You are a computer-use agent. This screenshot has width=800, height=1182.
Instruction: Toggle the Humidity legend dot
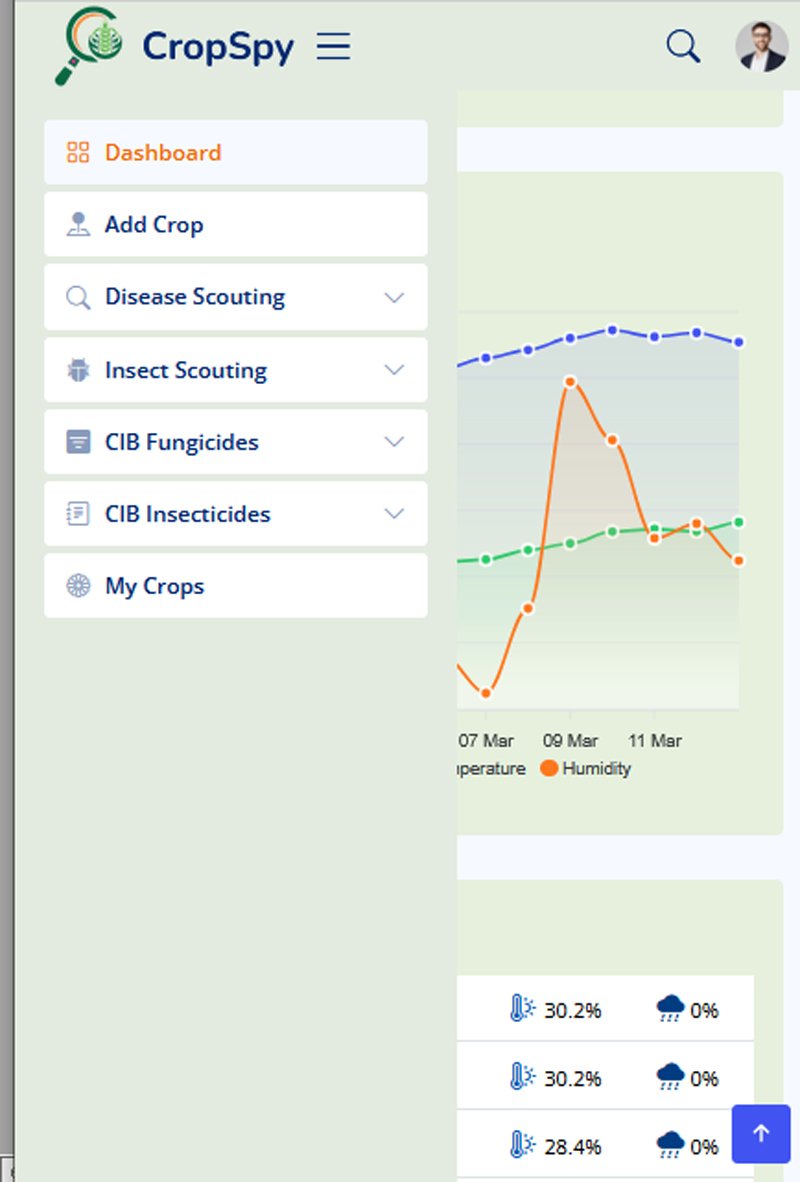tap(551, 768)
